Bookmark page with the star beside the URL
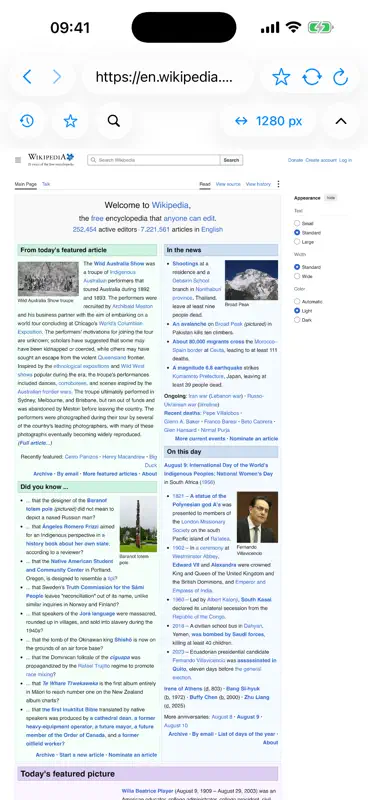 pos(281,77)
